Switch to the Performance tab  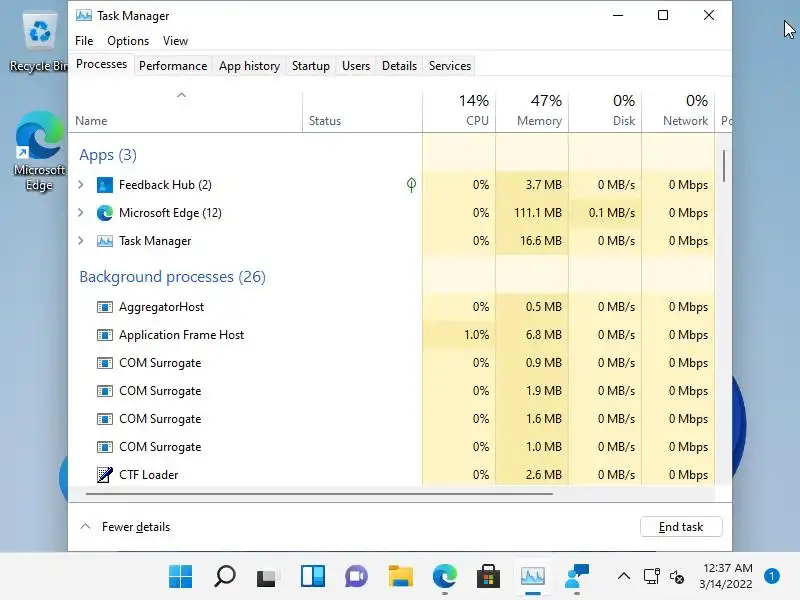(x=173, y=66)
